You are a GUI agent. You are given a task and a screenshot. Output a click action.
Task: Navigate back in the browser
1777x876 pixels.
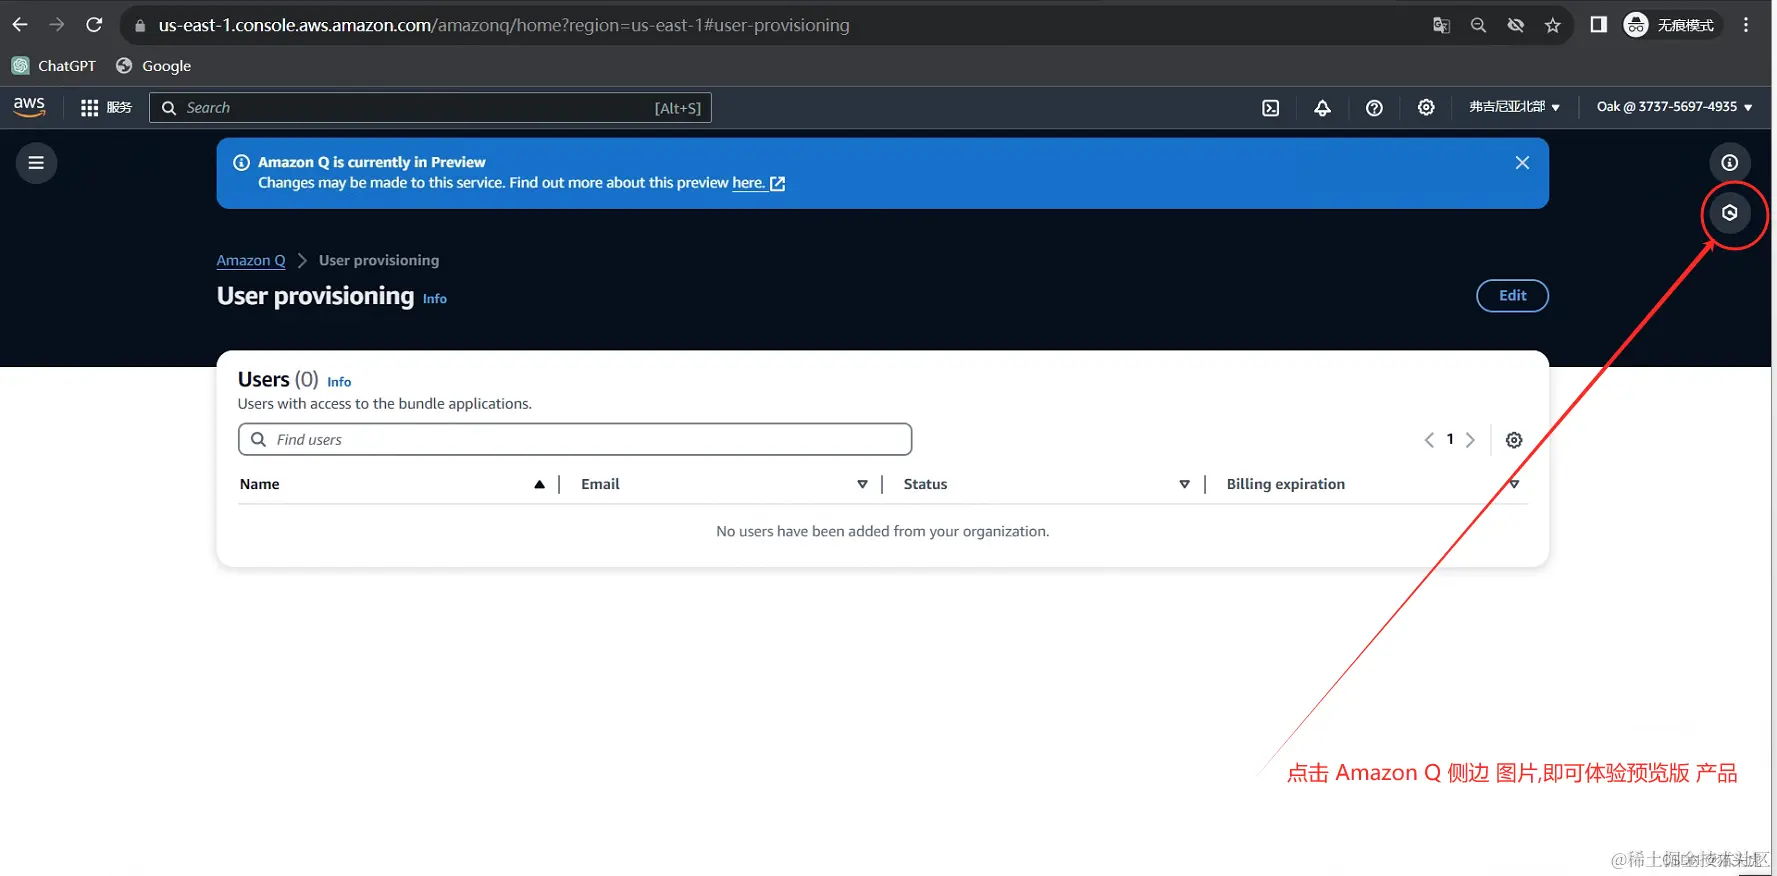[20, 25]
